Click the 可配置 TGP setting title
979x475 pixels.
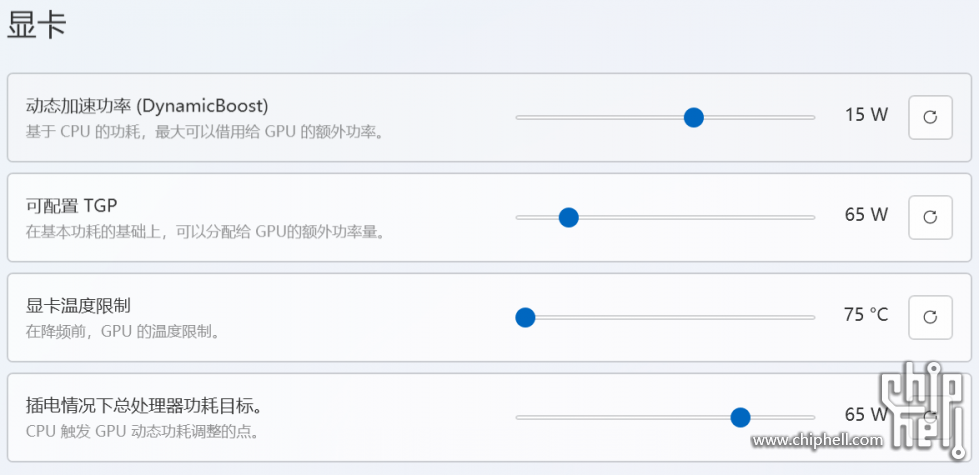pos(71,205)
